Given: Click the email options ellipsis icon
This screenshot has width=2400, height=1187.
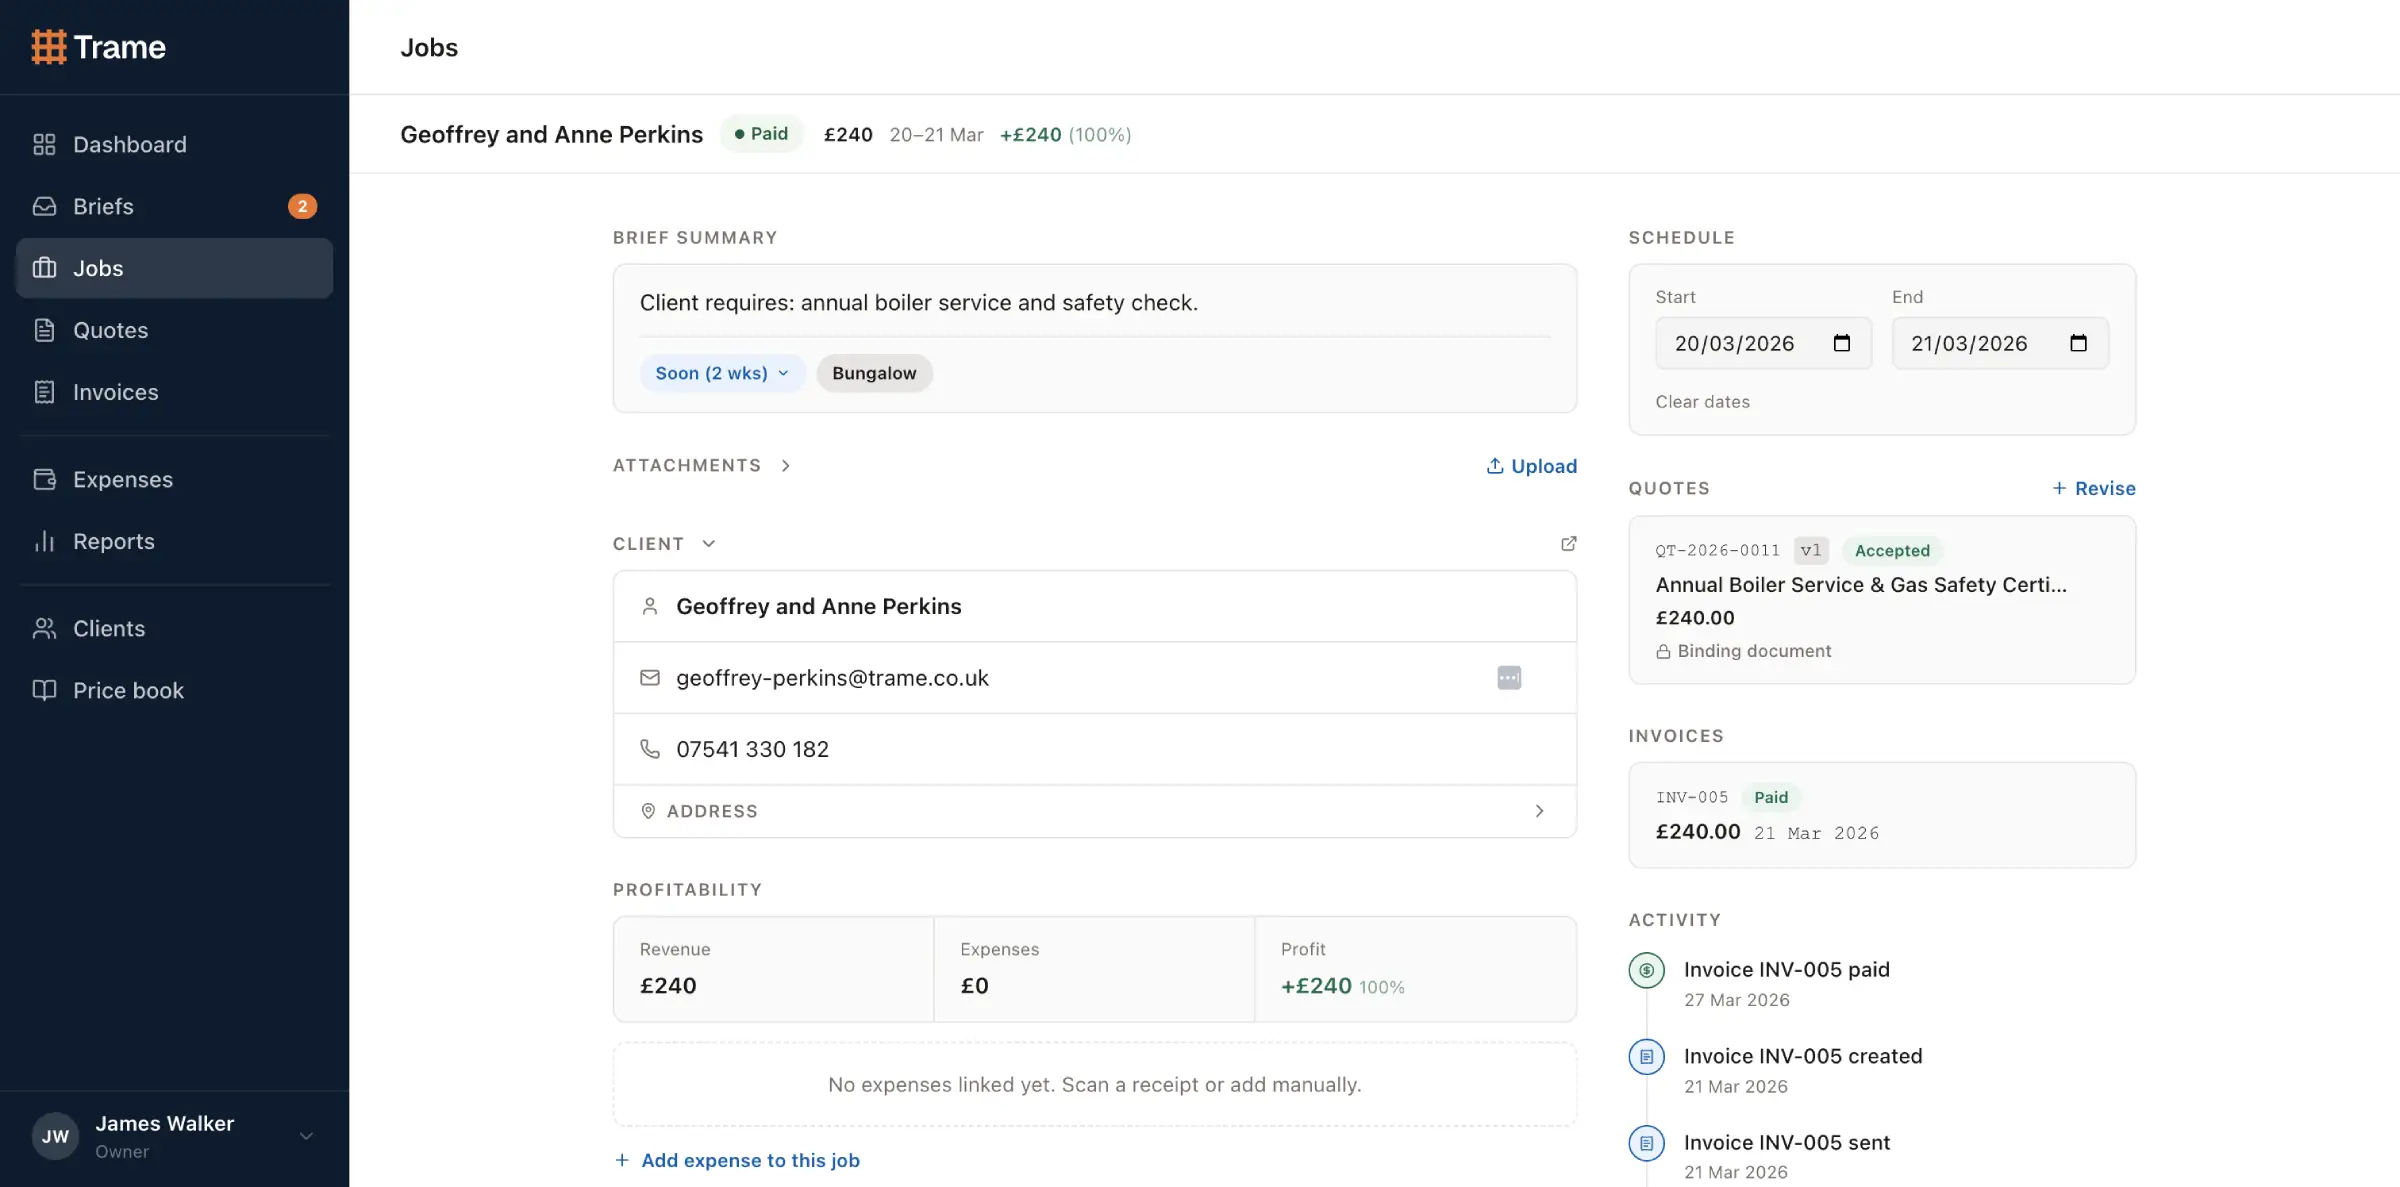Looking at the screenshot, I should (x=1509, y=678).
